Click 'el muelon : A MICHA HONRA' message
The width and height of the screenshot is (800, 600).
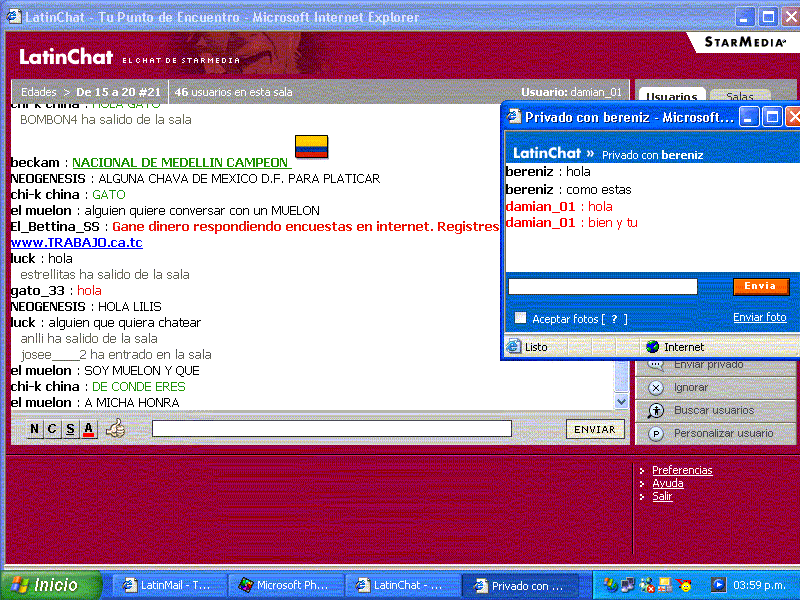[x=95, y=403]
